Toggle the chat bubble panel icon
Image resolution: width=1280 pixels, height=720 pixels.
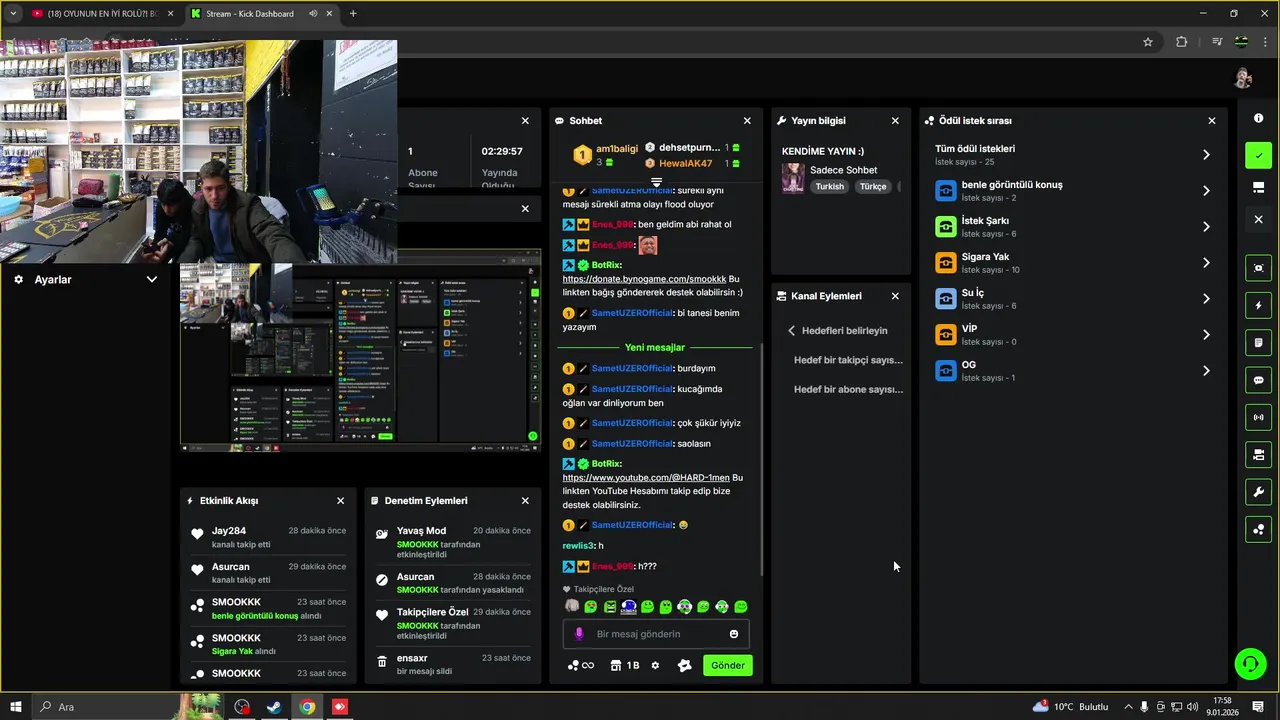click(x=1258, y=380)
